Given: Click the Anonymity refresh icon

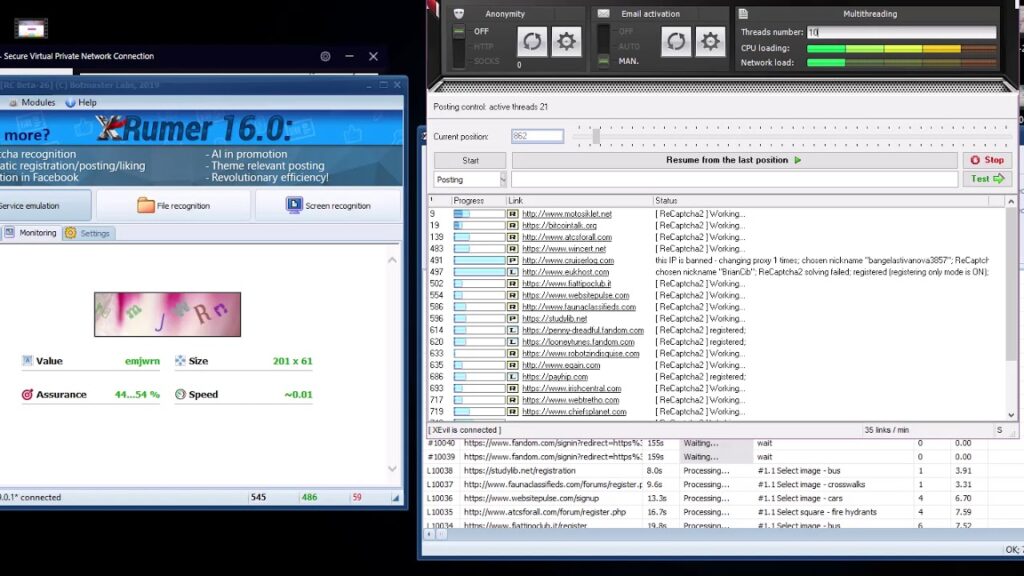Looking at the screenshot, I should click(x=532, y=42).
